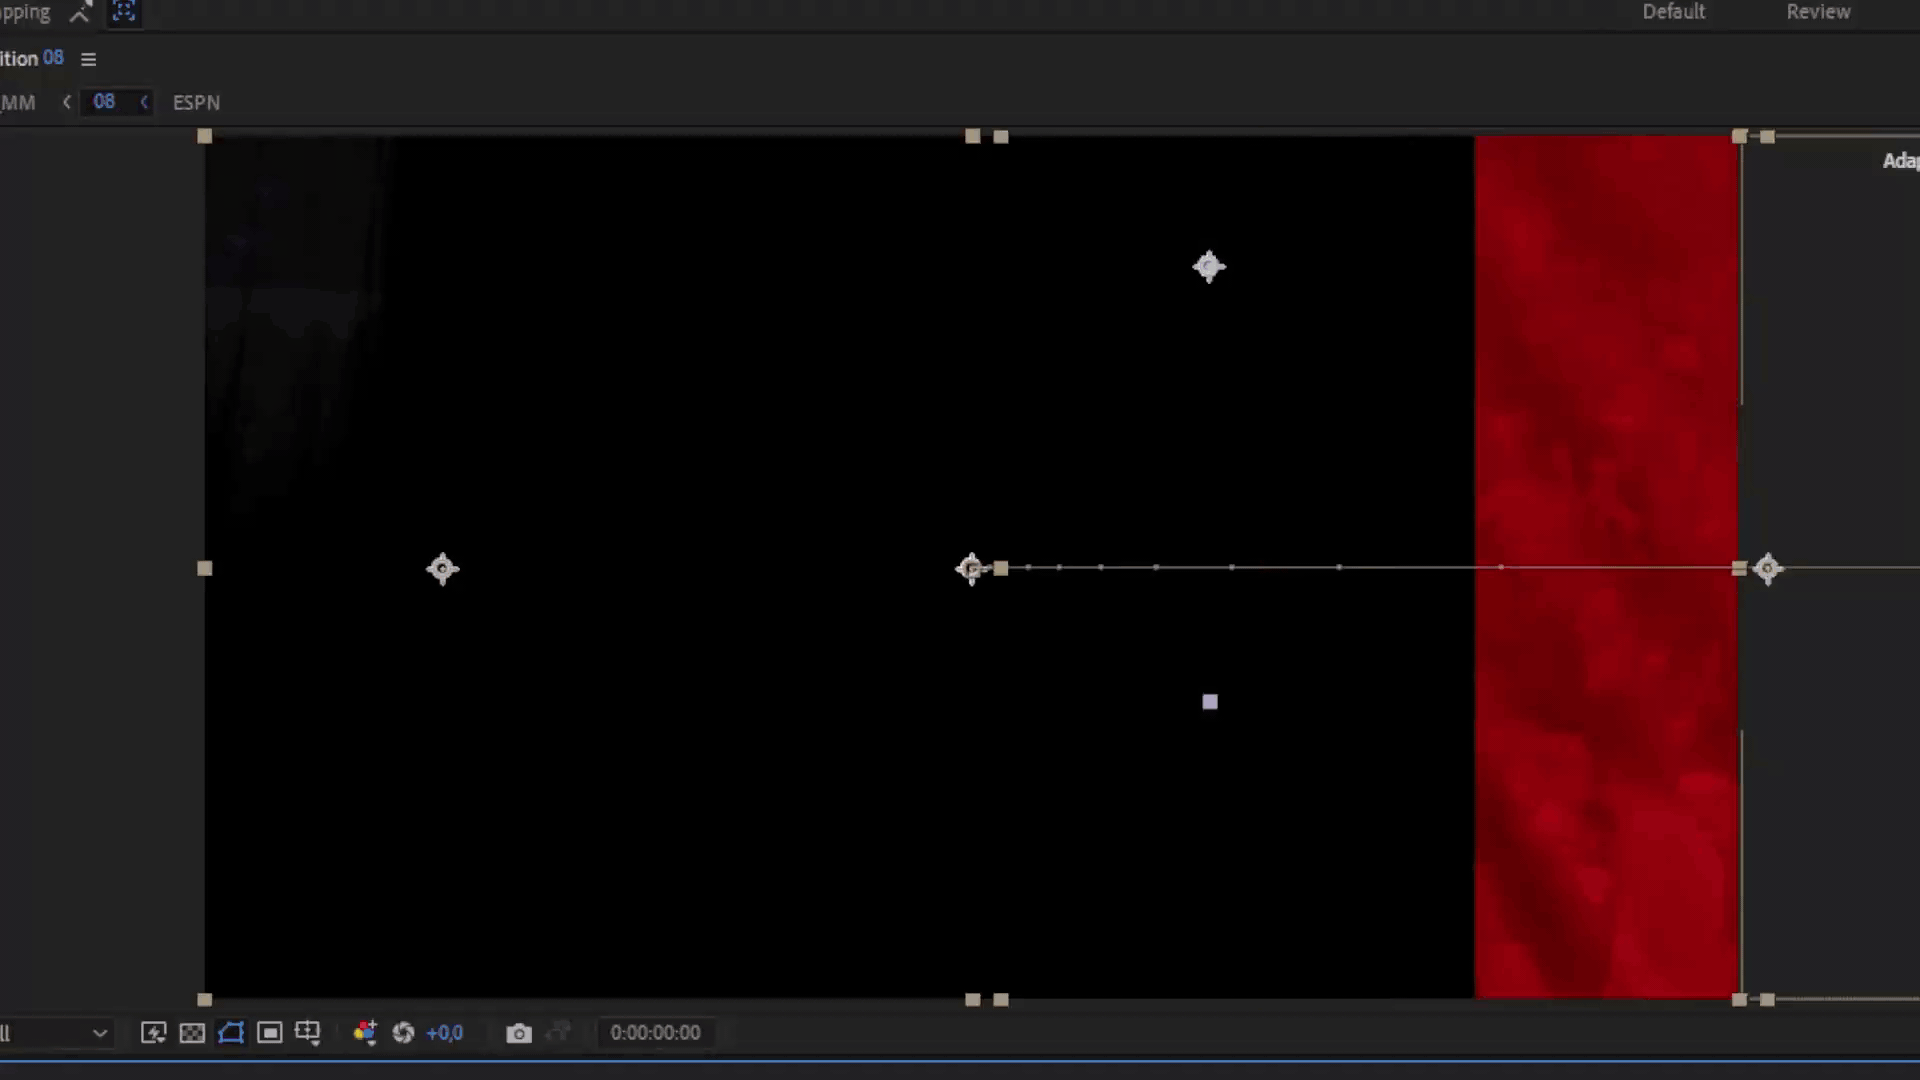Toggle the Fast Previews button
This screenshot has height=1080, width=1920.
point(153,1033)
